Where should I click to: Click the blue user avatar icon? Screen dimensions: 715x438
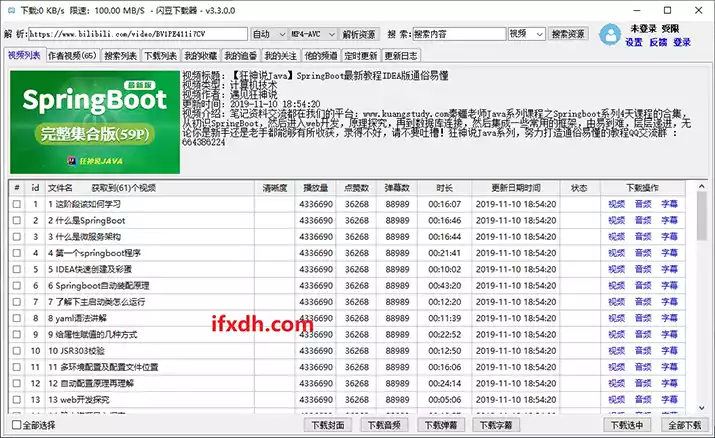609,35
